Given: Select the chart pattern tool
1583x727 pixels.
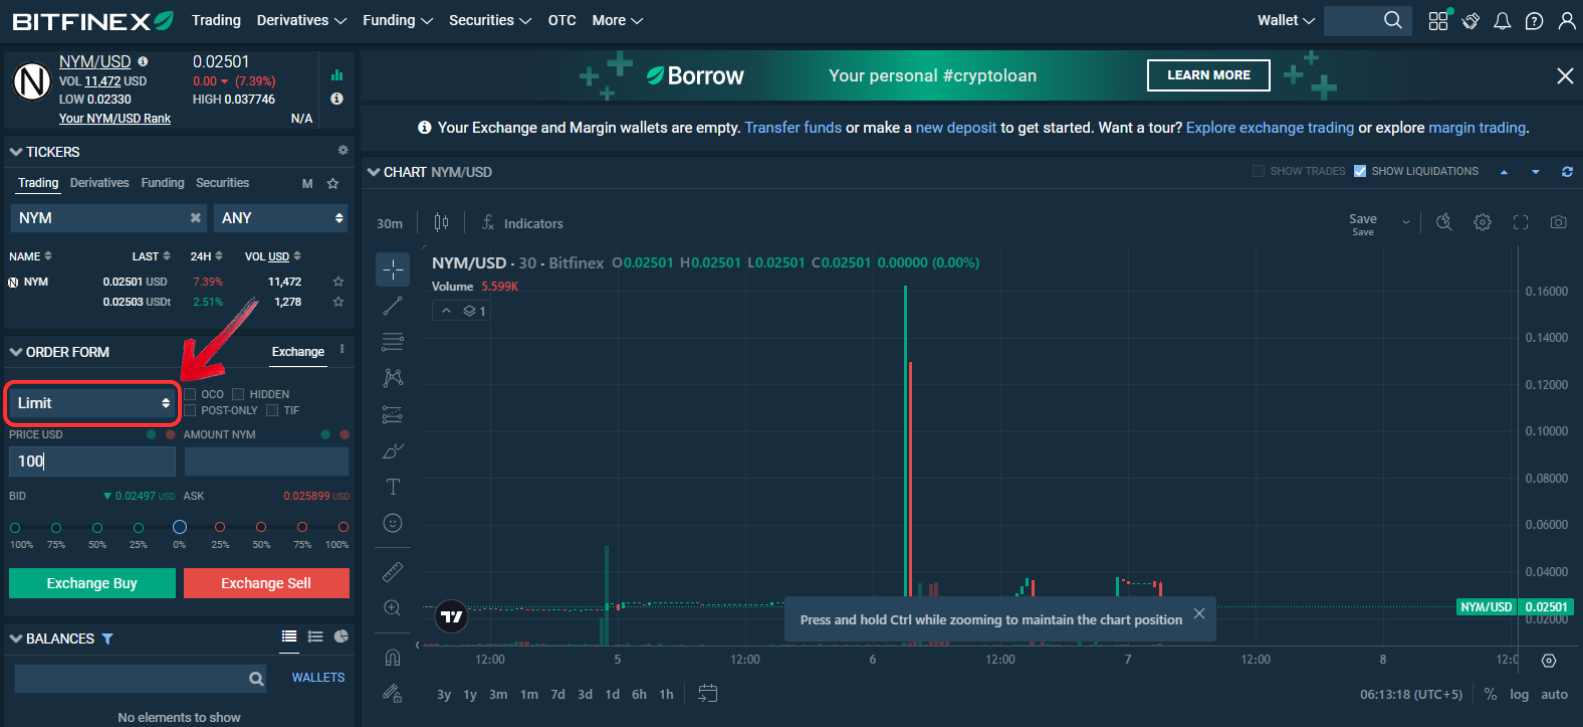Looking at the screenshot, I should 393,378.
